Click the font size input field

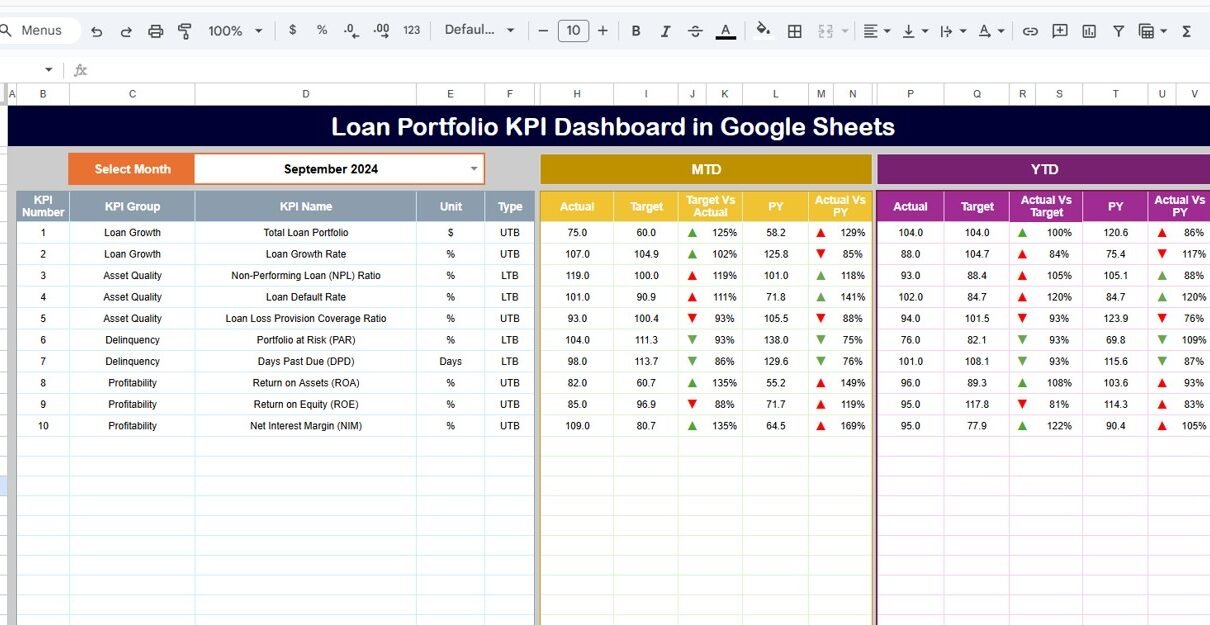pos(572,31)
